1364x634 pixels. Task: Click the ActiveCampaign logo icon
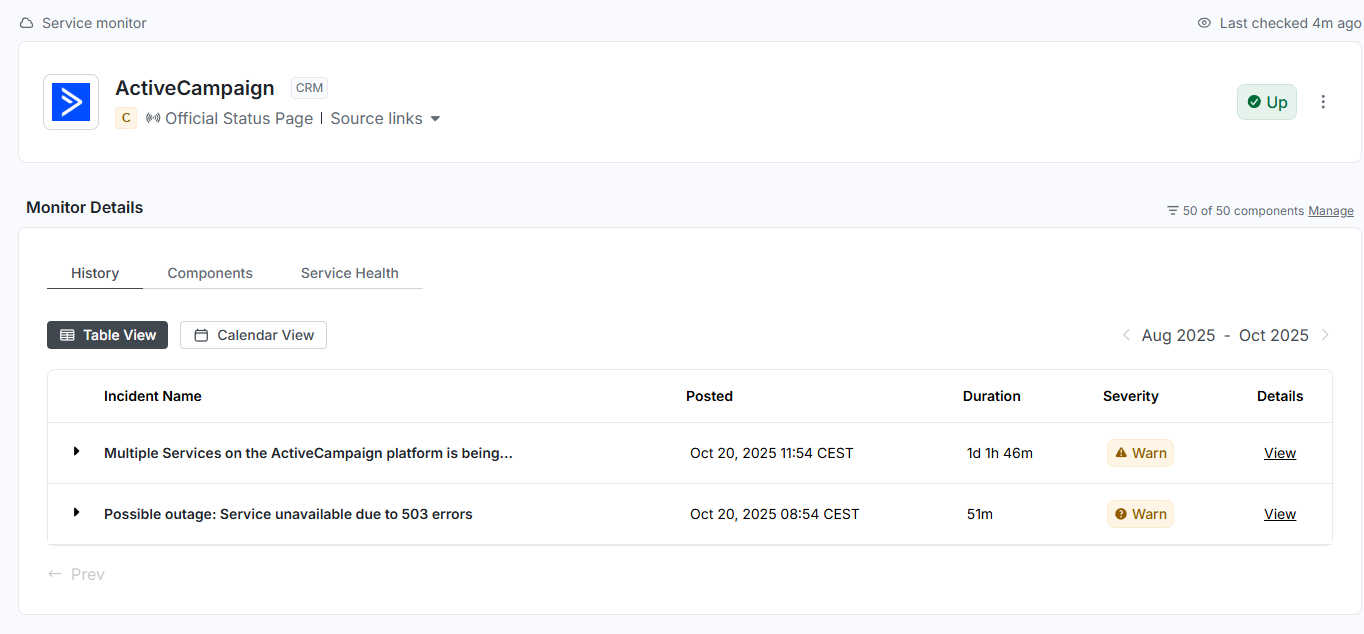[x=71, y=102]
